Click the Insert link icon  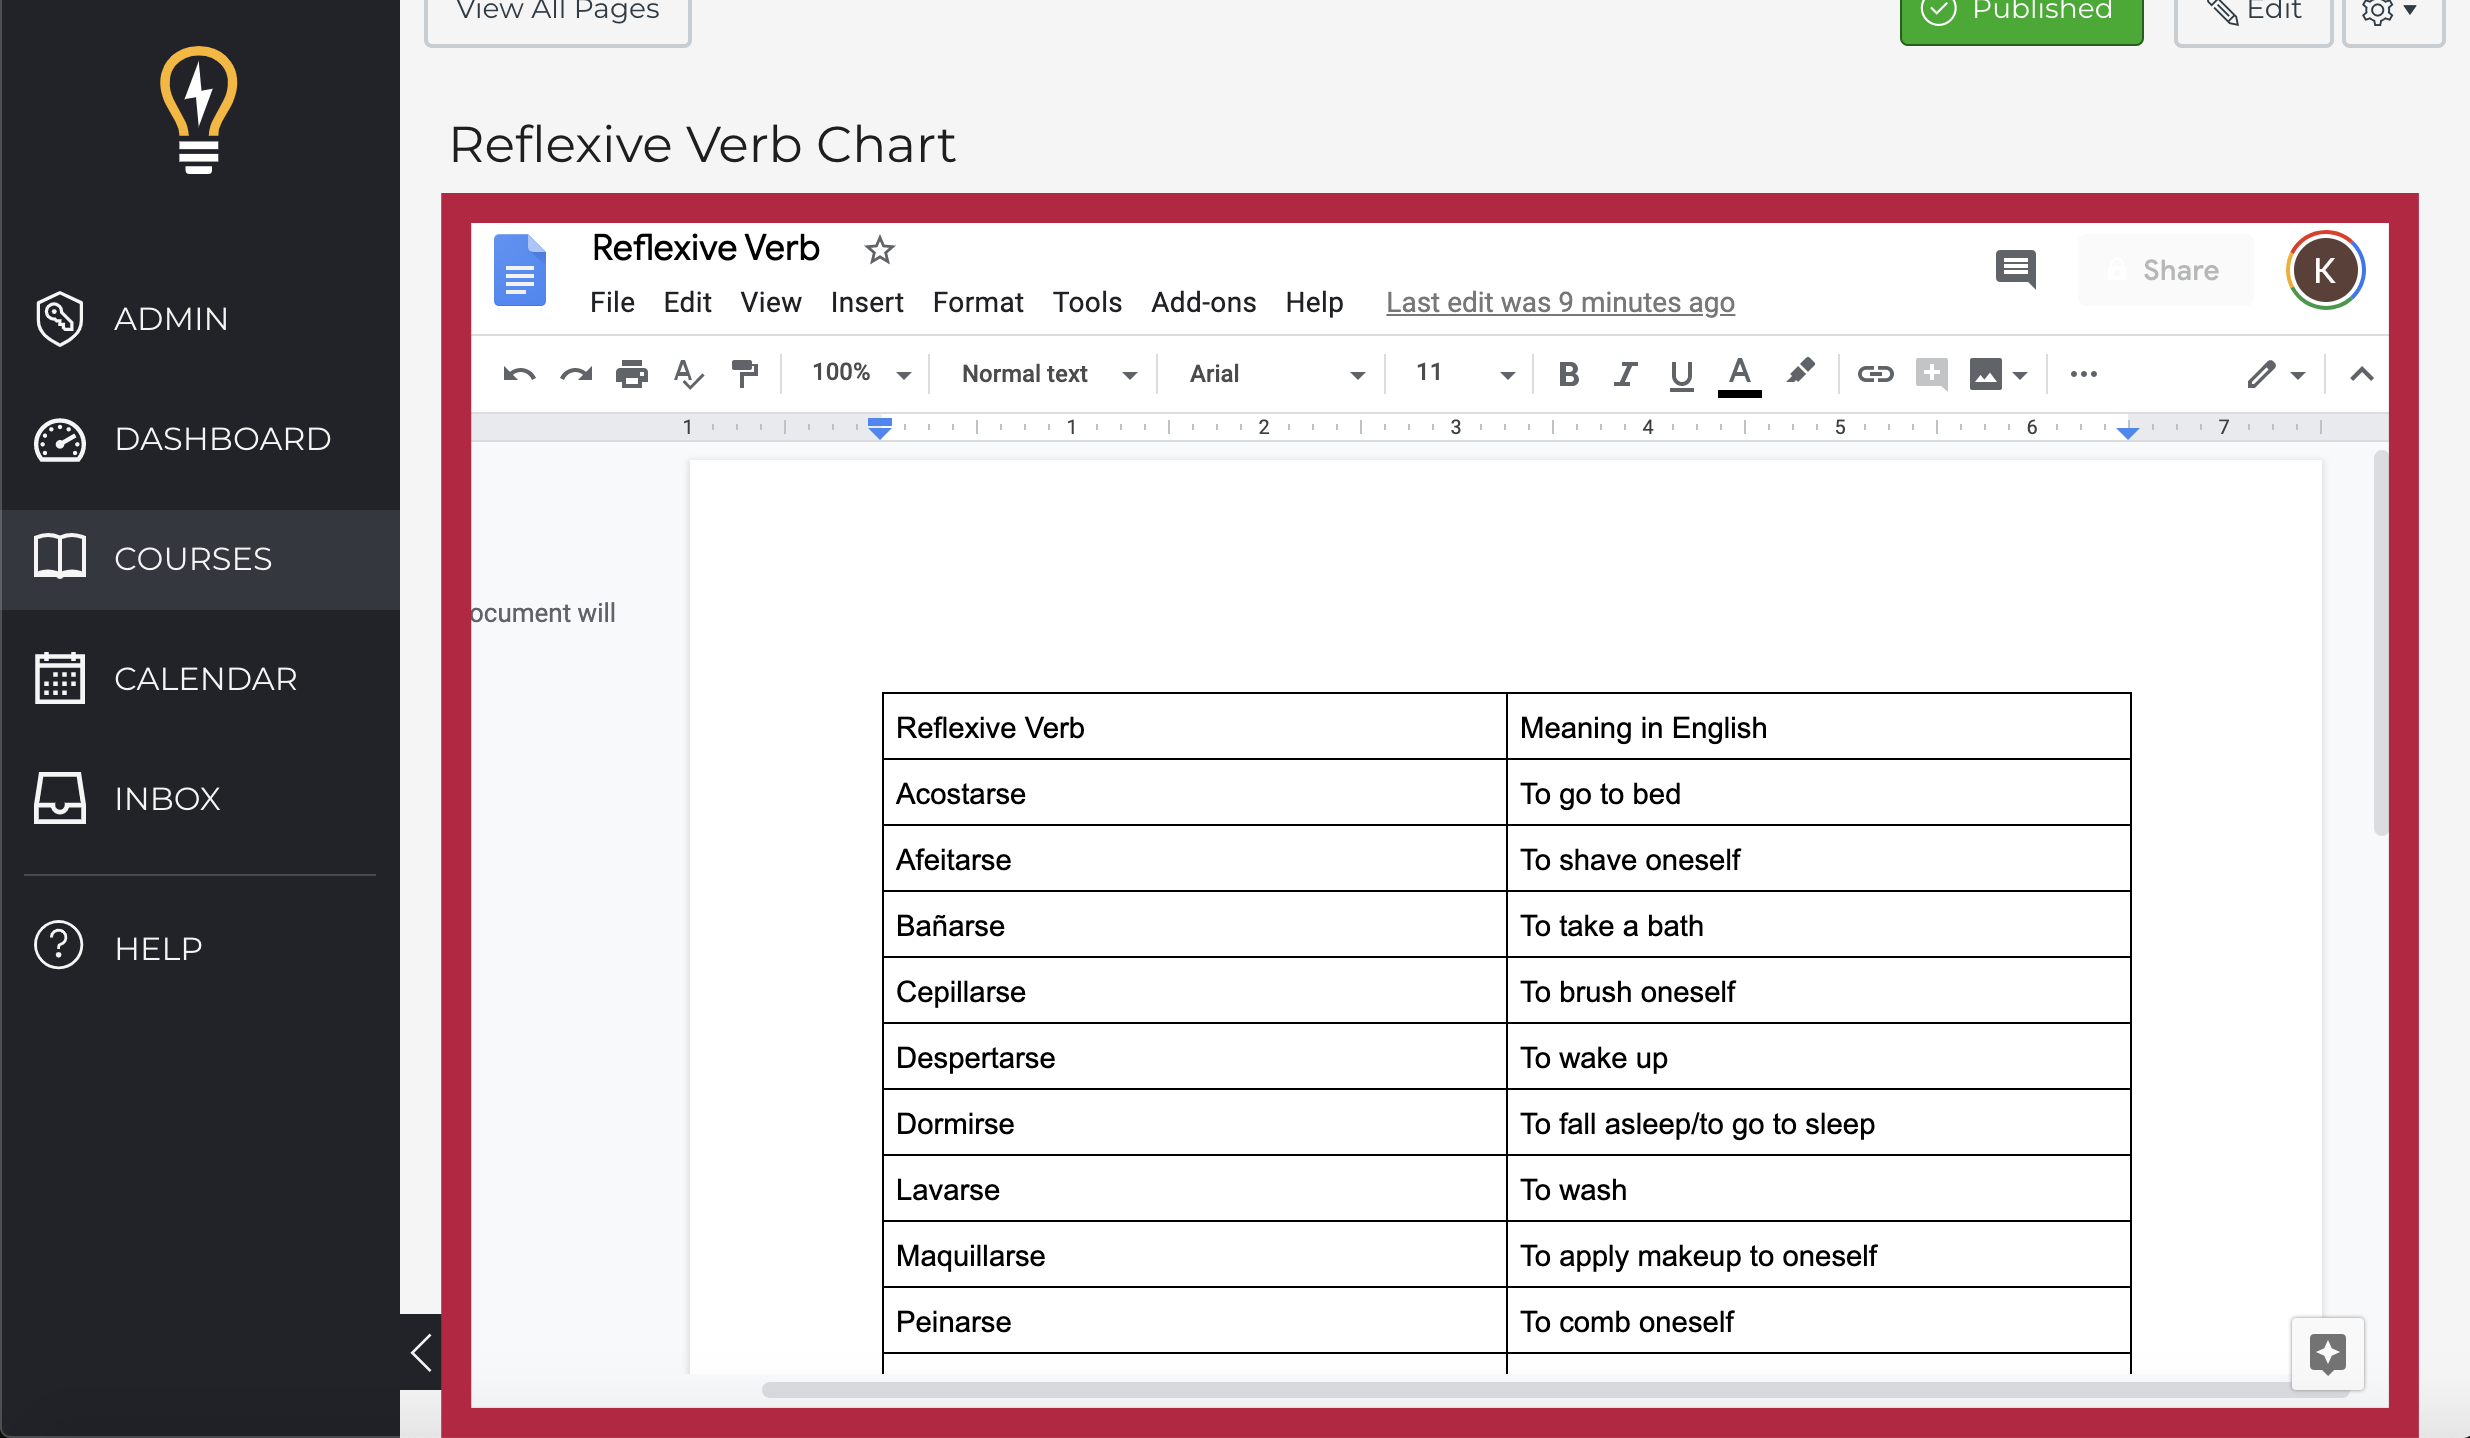tap(1875, 374)
